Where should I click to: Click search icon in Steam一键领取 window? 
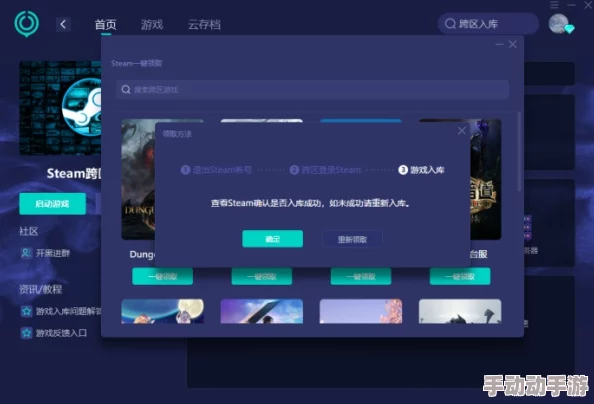[126, 89]
